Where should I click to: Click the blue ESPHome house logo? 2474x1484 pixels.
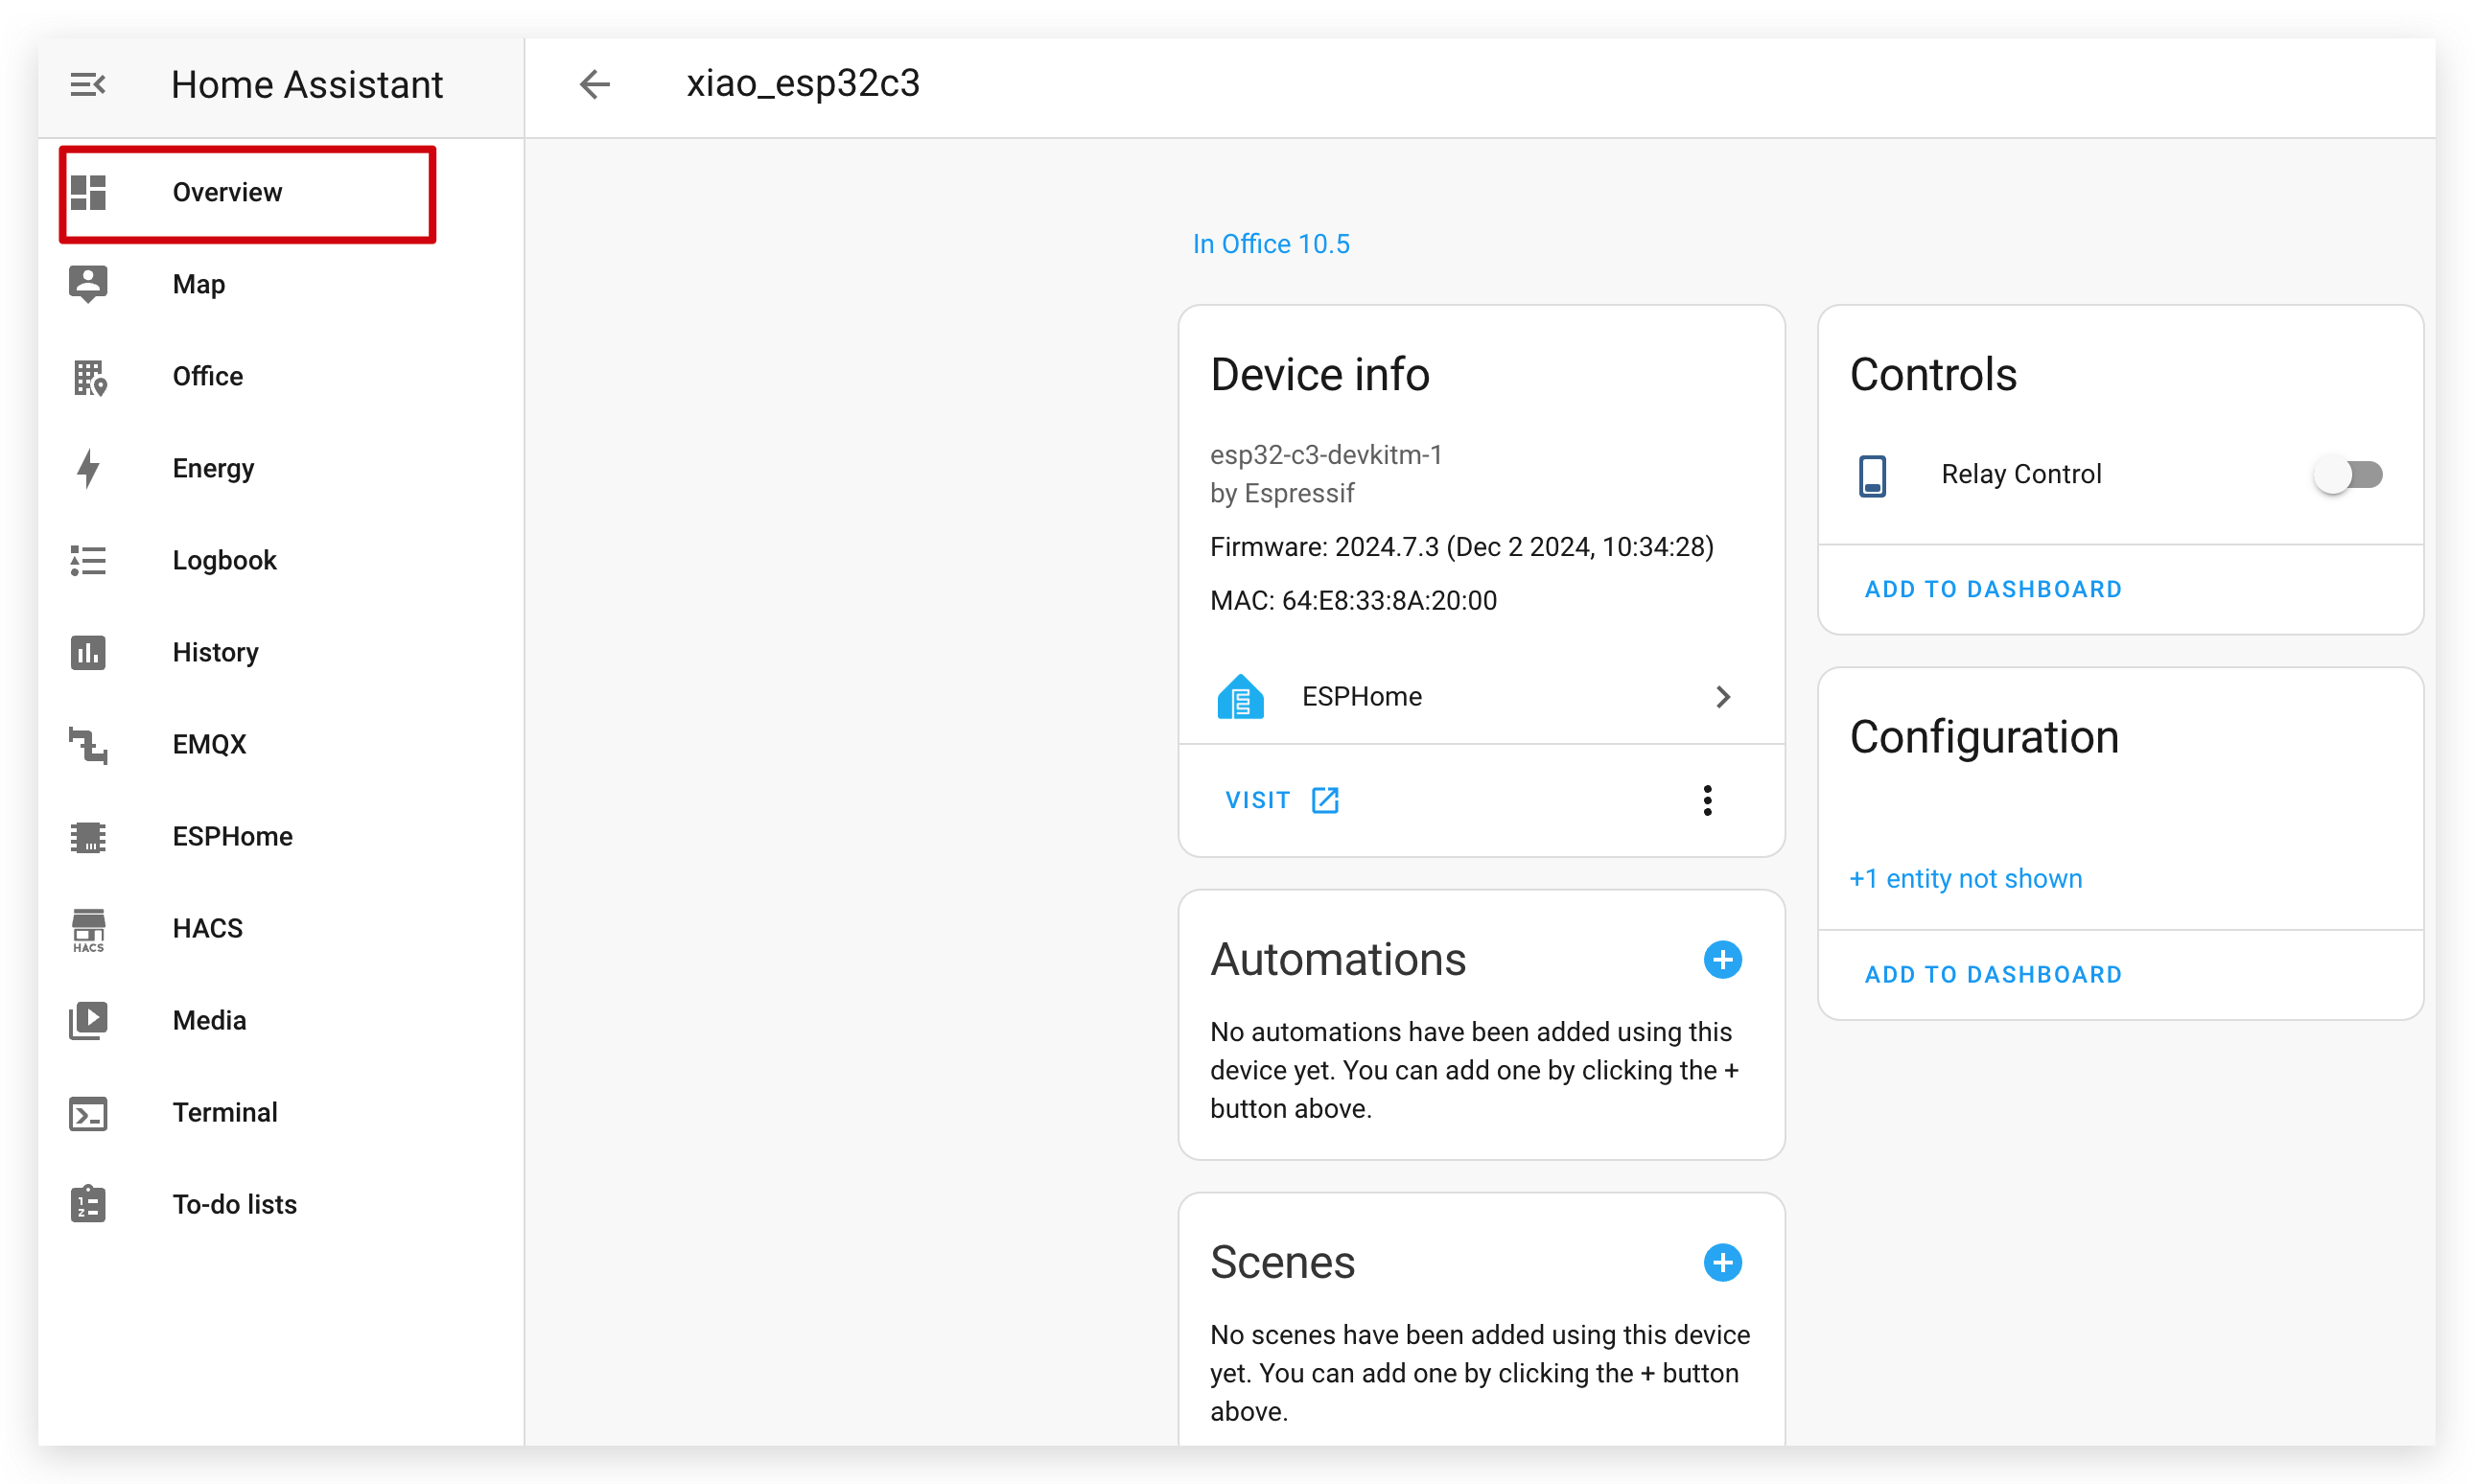[x=1240, y=696]
